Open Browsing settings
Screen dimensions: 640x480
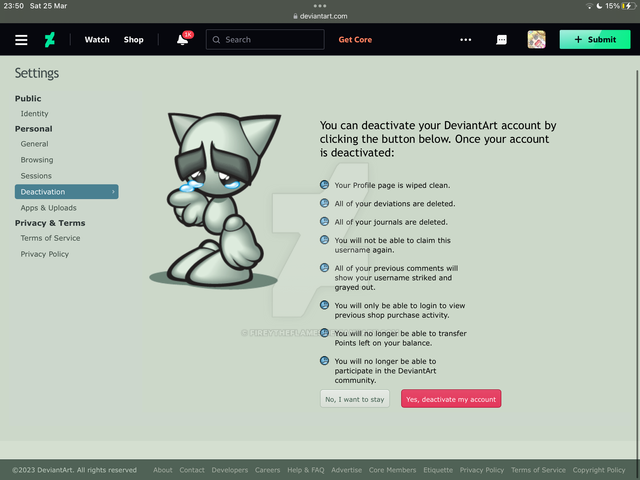[37, 160]
